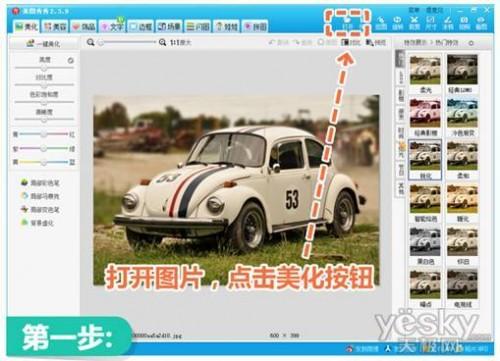The height and width of the screenshot is (361, 500).
Task: Click the last icon in top-right toolbar
Action: pos(480,23)
